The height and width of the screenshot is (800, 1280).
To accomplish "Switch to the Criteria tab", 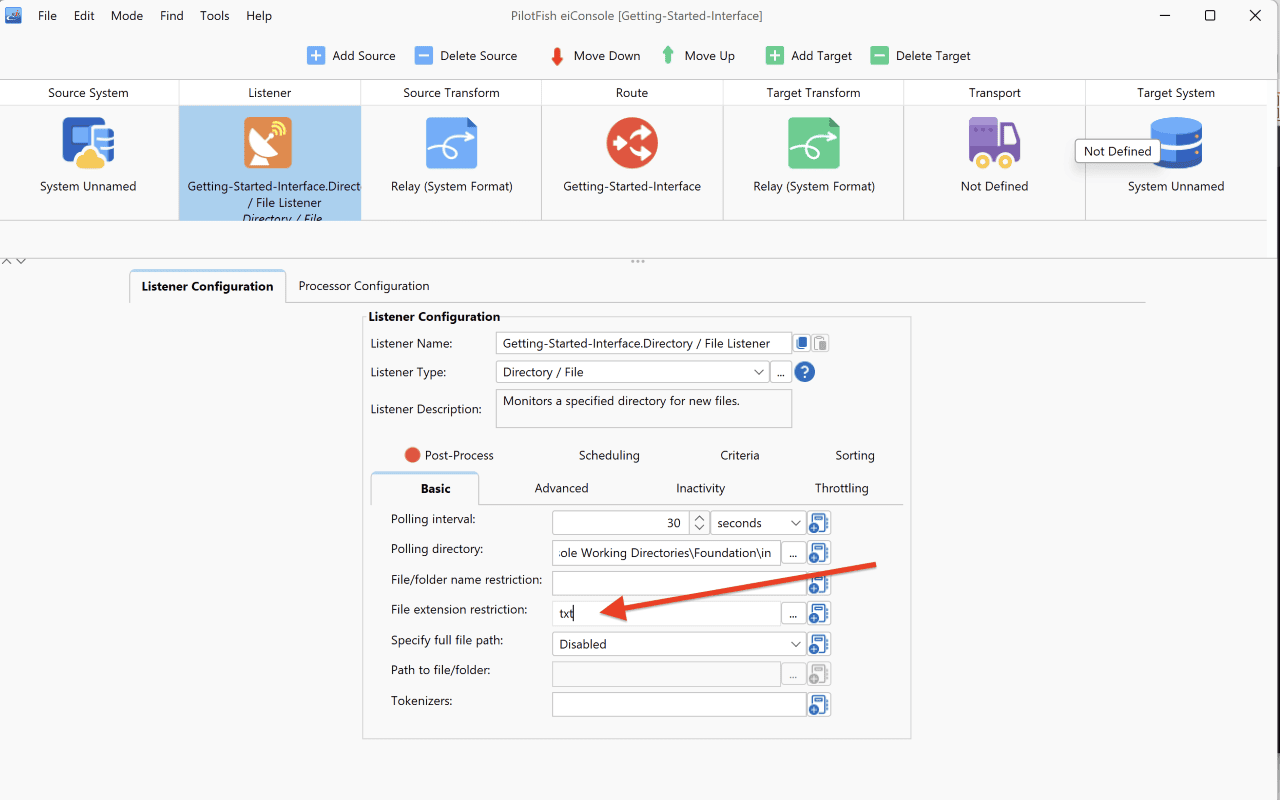I will [x=740, y=455].
